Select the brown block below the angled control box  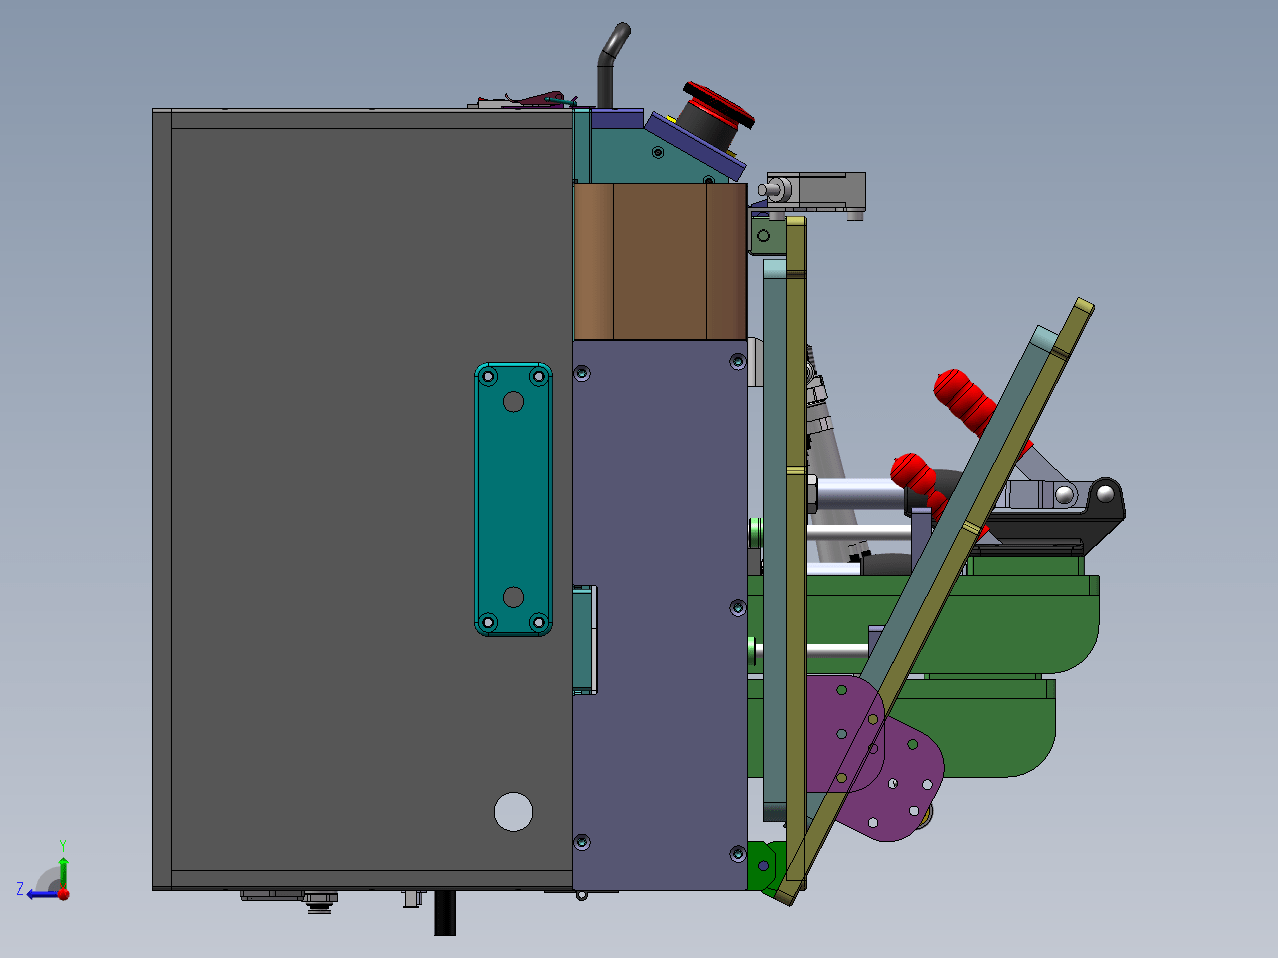tap(660, 261)
